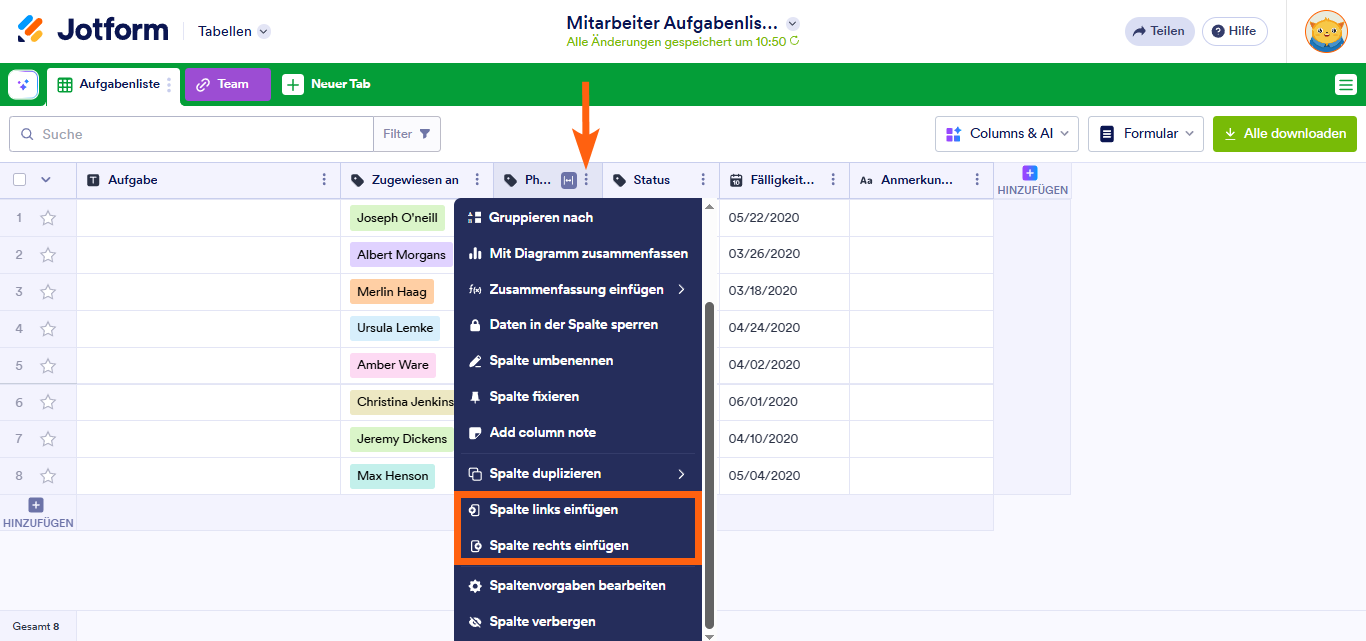Click the column width icon in Ph... header
The height and width of the screenshot is (641, 1366).
pyautogui.click(x=569, y=180)
